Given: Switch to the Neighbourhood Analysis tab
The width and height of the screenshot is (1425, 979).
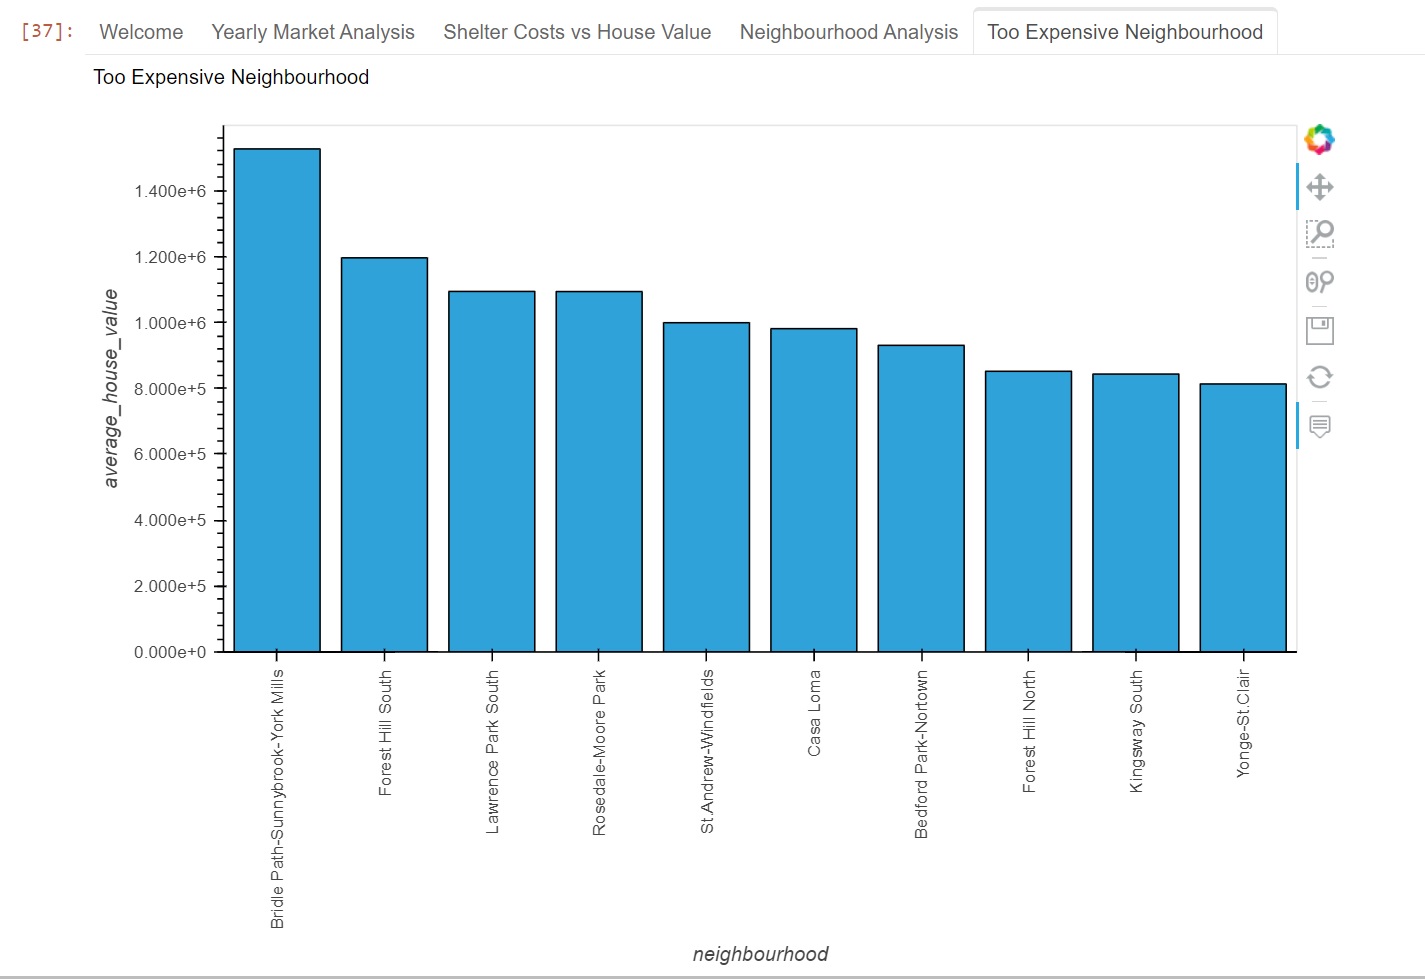Looking at the screenshot, I should [x=848, y=31].
